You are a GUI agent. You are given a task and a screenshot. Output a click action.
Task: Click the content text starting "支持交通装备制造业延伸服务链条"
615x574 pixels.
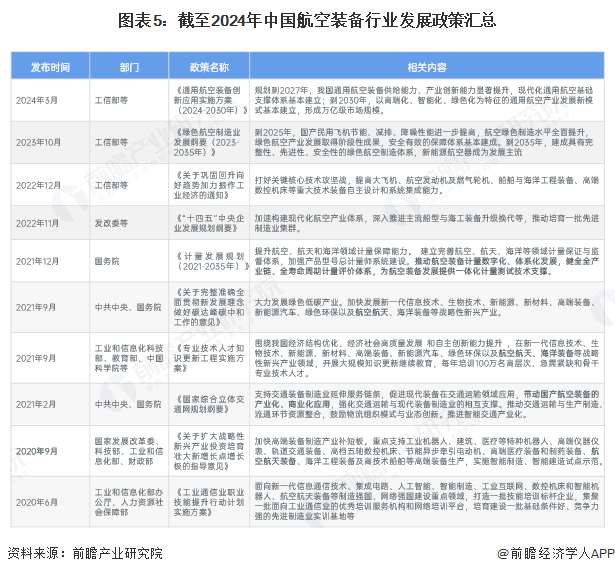point(428,404)
